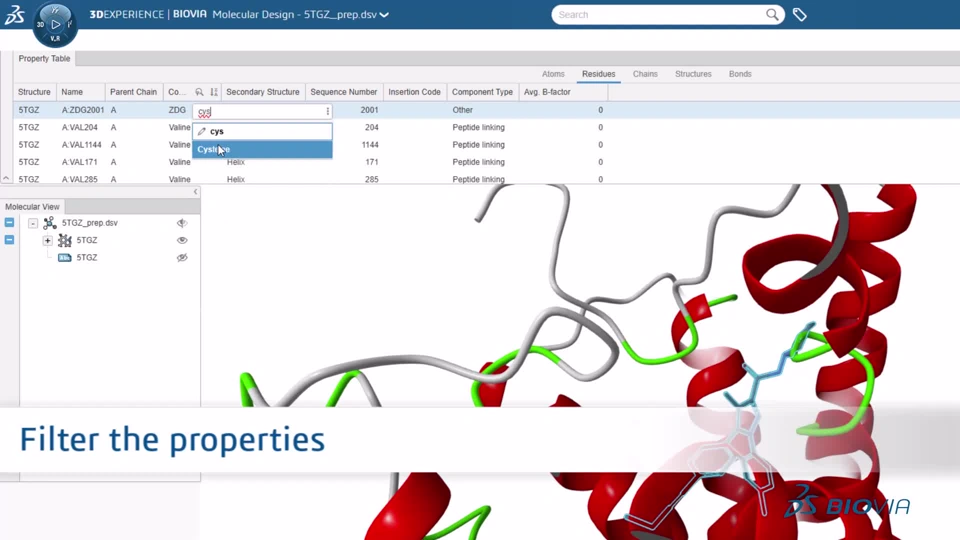The image size is (960, 540).
Task: Choose the Cysteine suggestion in the filter dropdown
Action: (263, 149)
